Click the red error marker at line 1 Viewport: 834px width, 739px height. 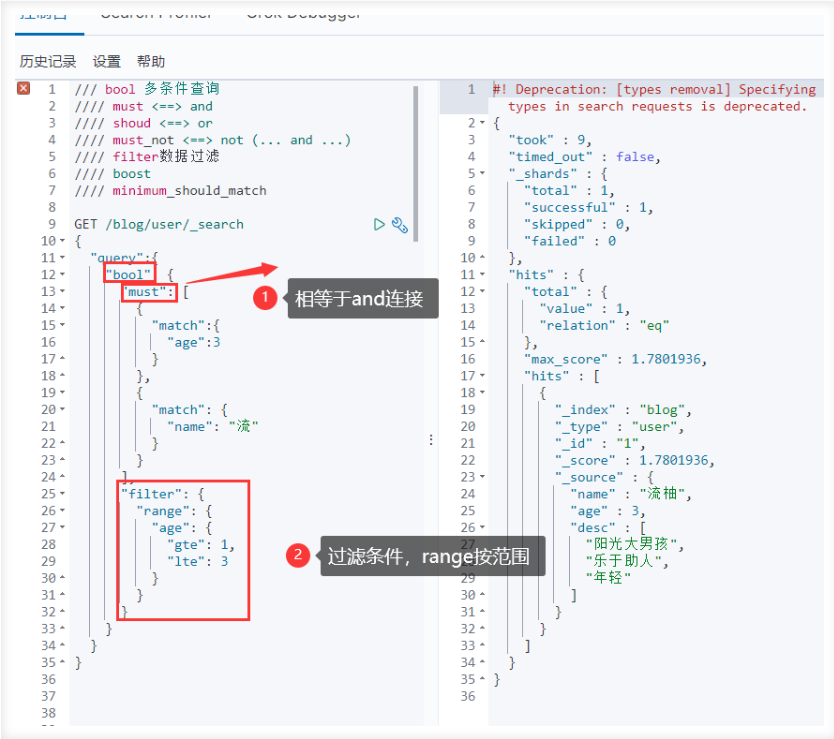23,88
